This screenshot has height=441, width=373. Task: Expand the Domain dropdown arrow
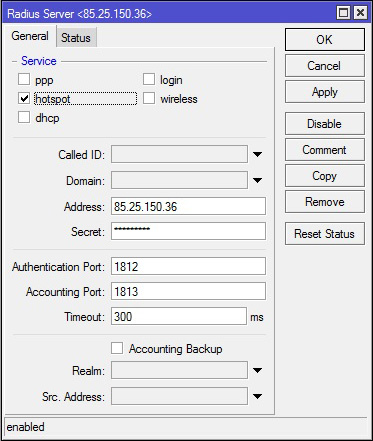point(257,180)
